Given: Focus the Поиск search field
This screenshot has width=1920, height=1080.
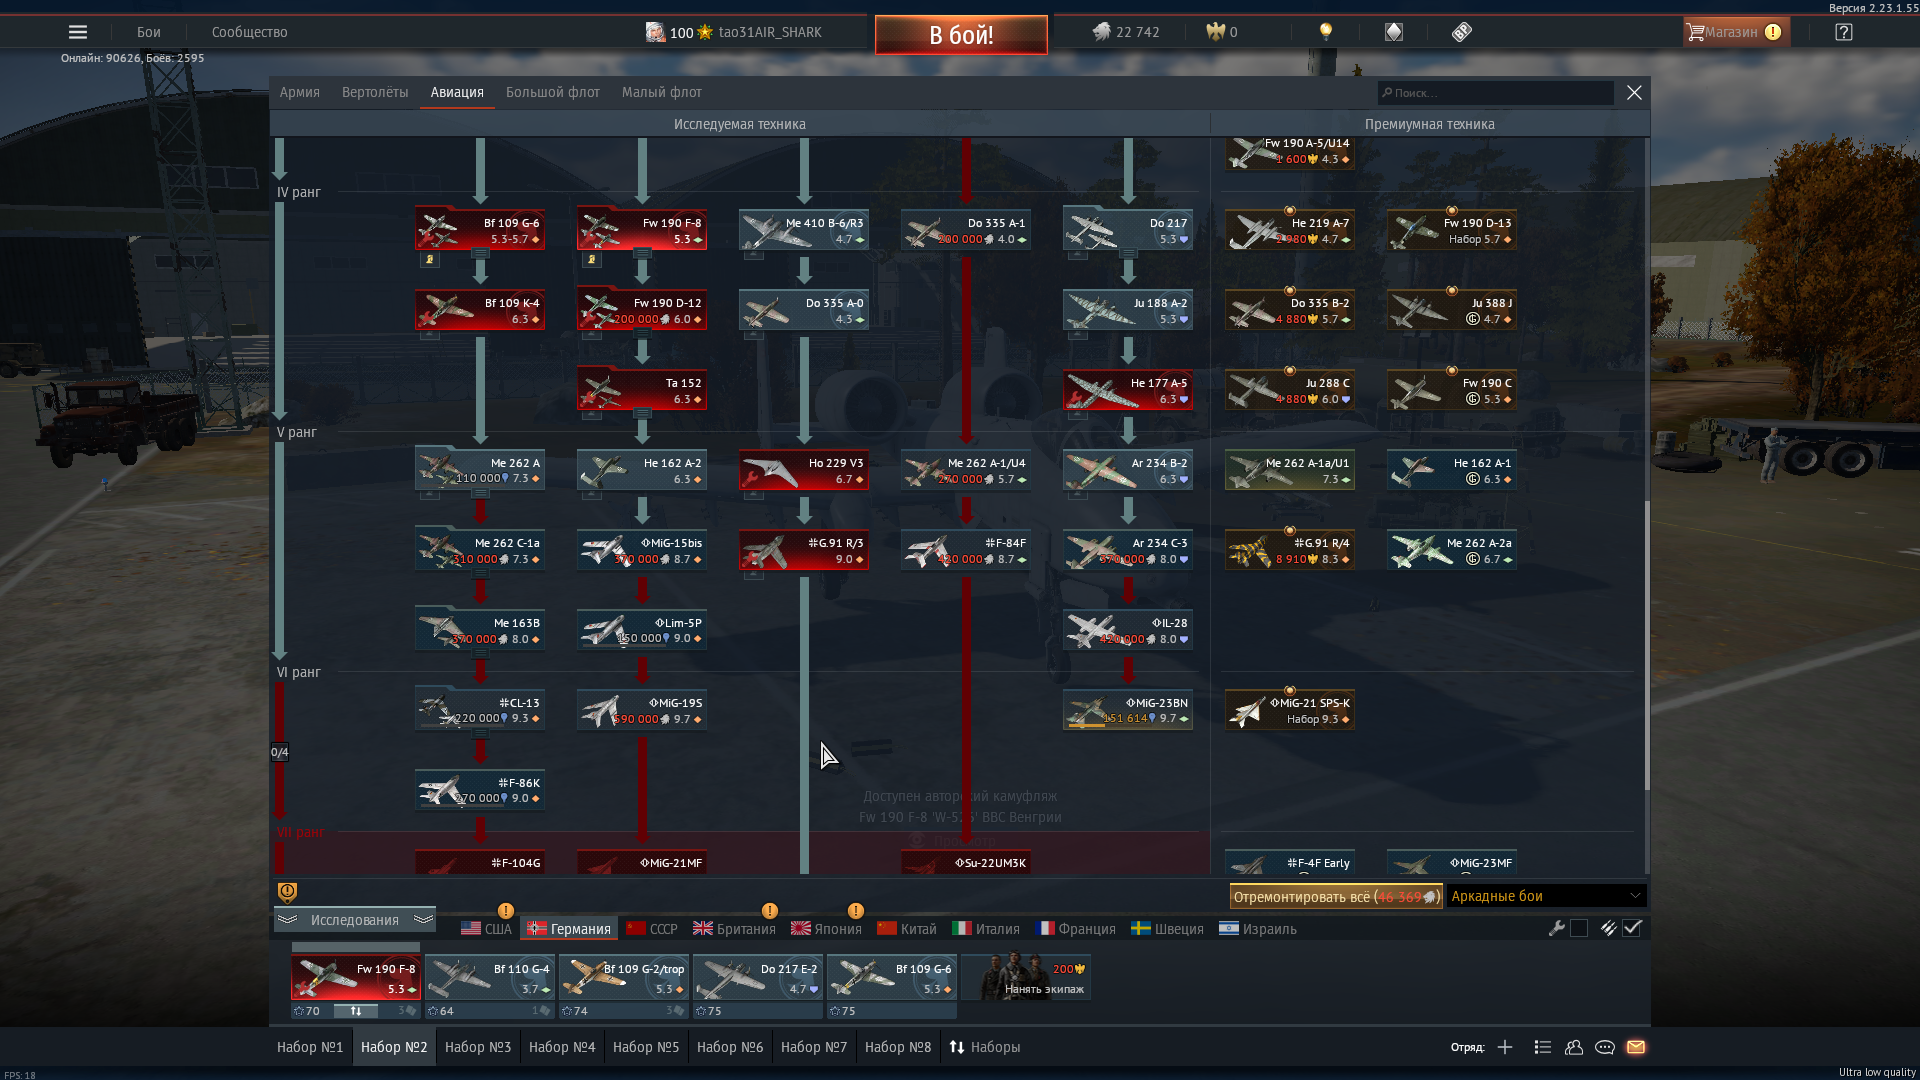Looking at the screenshot, I should [x=1496, y=93].
